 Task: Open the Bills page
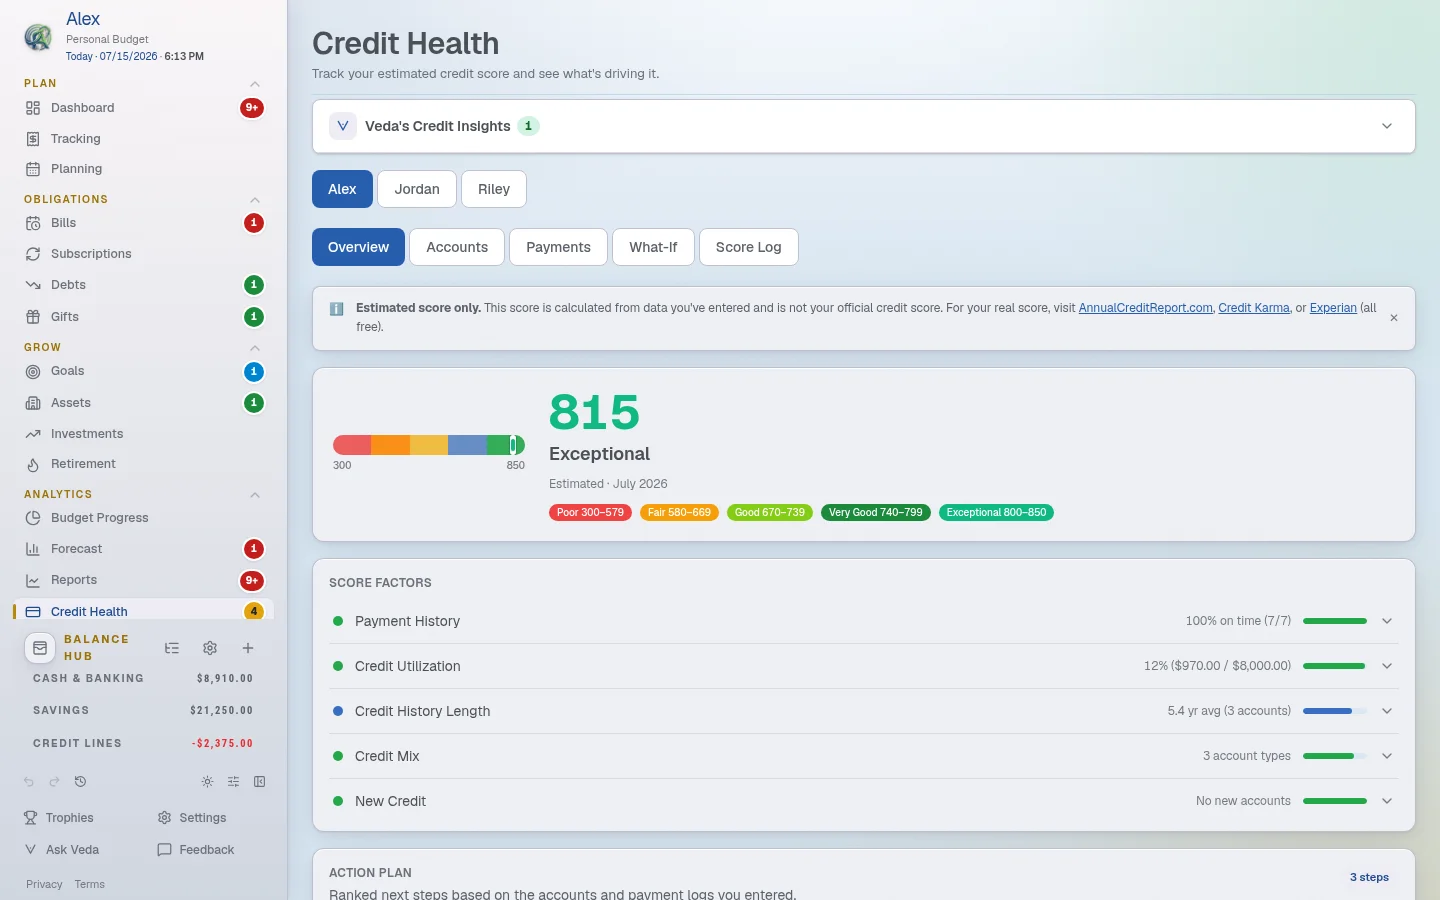click(x=143, y=223)
